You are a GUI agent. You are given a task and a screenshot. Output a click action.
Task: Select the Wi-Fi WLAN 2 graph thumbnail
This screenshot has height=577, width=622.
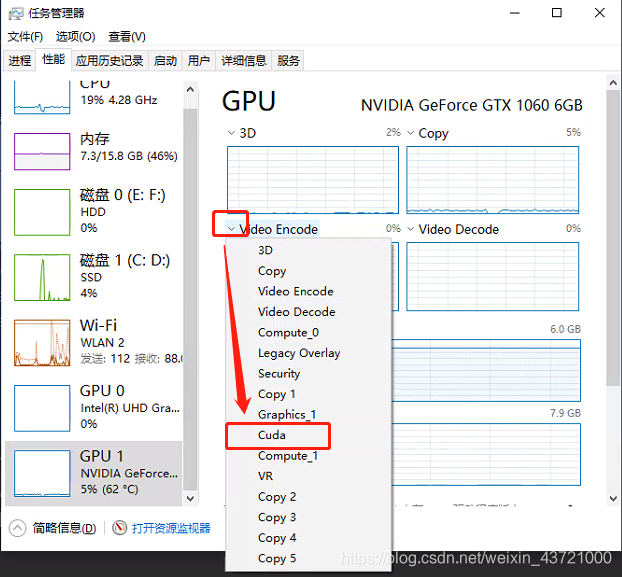tap(42, 343)
